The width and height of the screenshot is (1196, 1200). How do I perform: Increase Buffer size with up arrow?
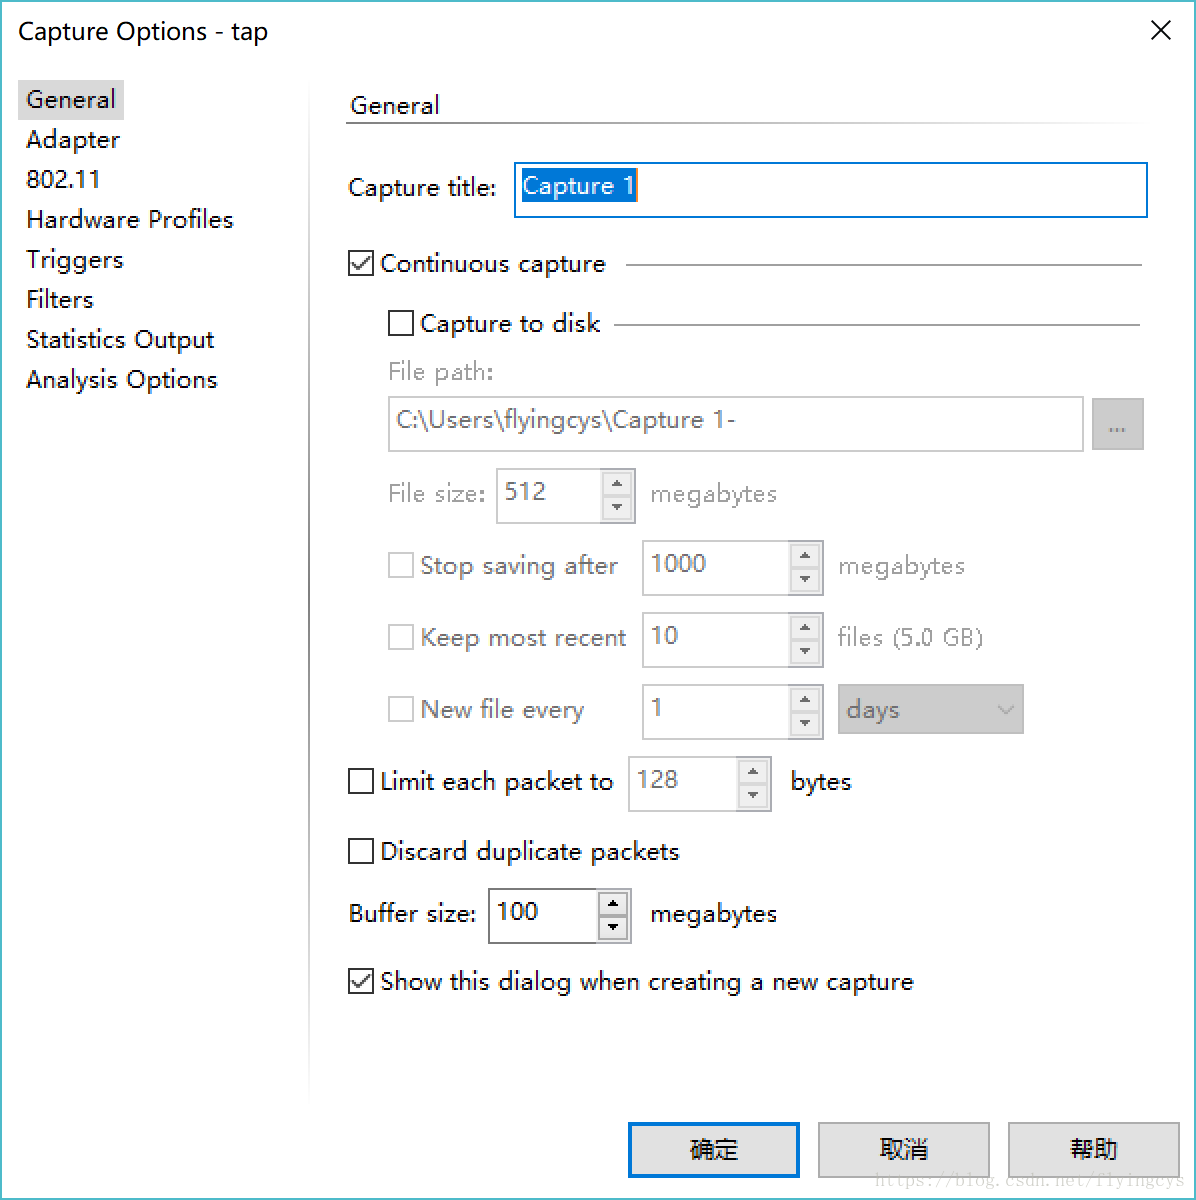(613, 903)
